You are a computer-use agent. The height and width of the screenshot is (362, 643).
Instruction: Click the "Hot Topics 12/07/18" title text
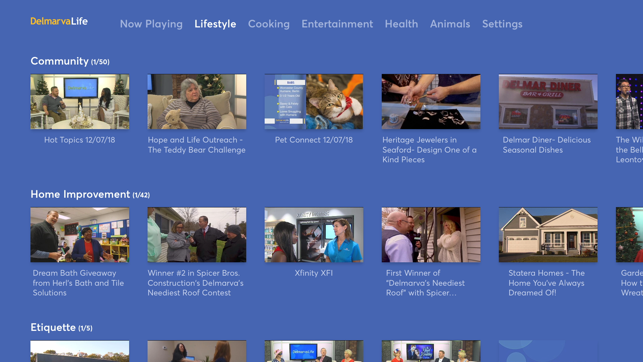80,140
